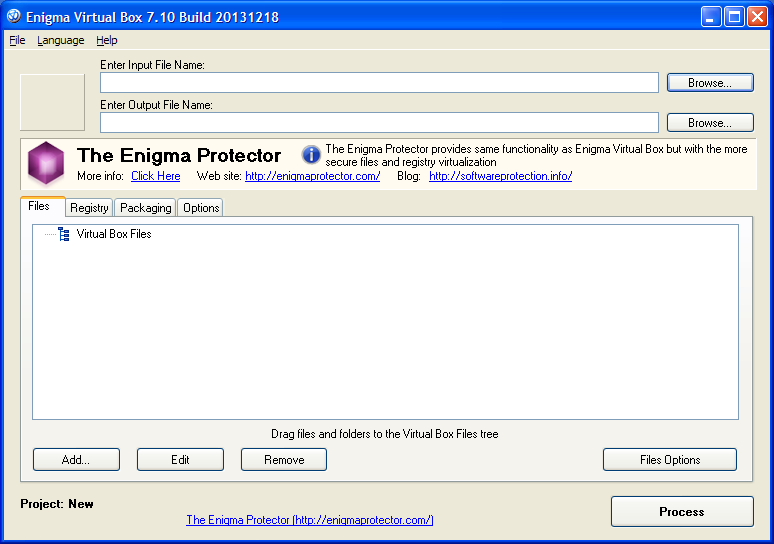This screenshot has height=544, width=774.
Task: Close the Enigma Virtual Box window
Action: tap(757, 17)
